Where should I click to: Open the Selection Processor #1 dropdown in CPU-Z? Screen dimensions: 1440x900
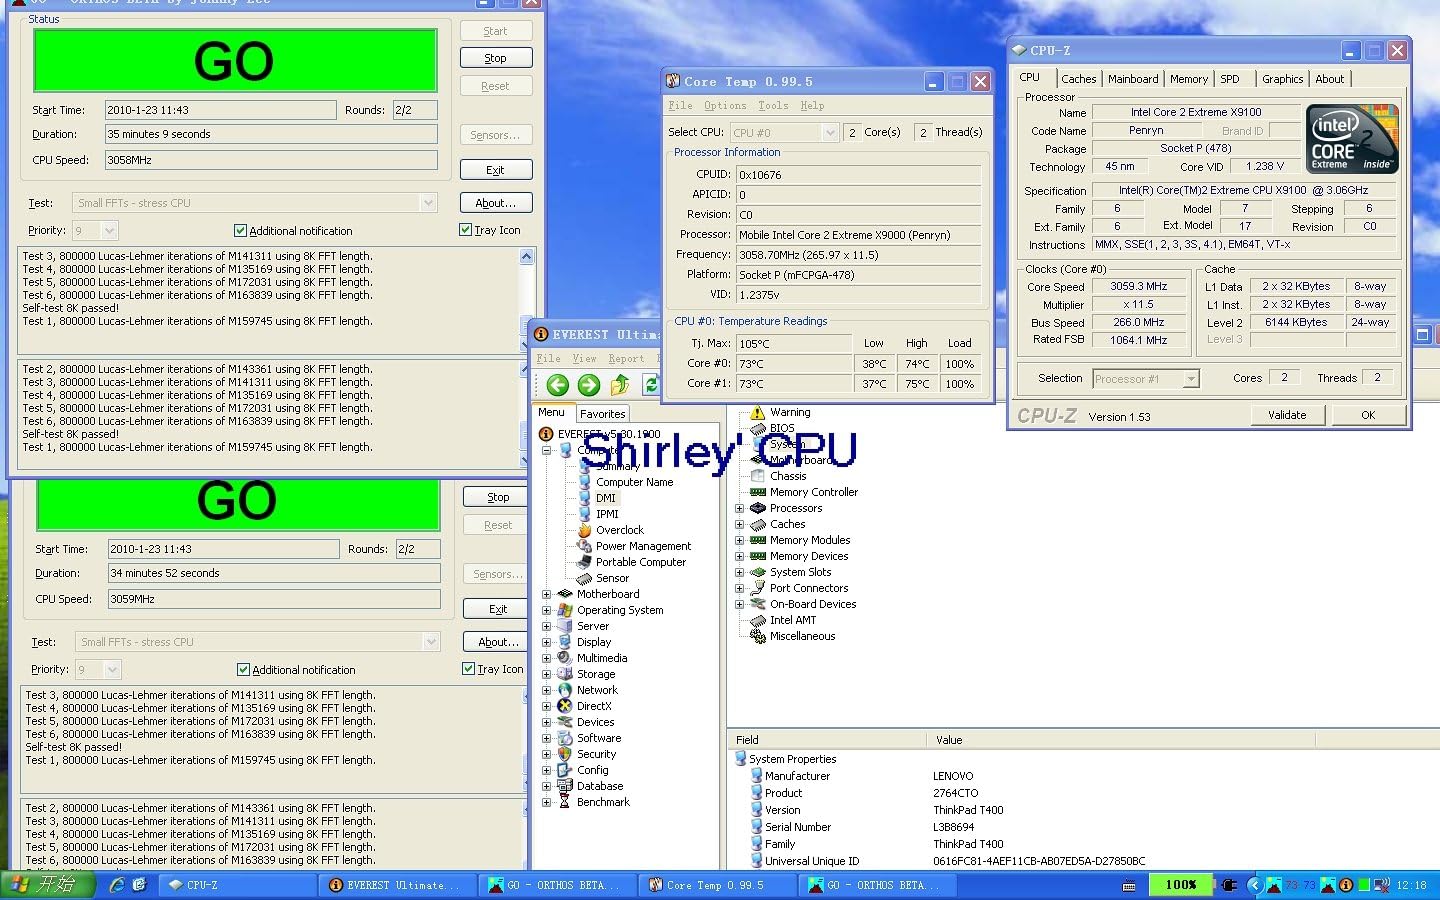1190,379
